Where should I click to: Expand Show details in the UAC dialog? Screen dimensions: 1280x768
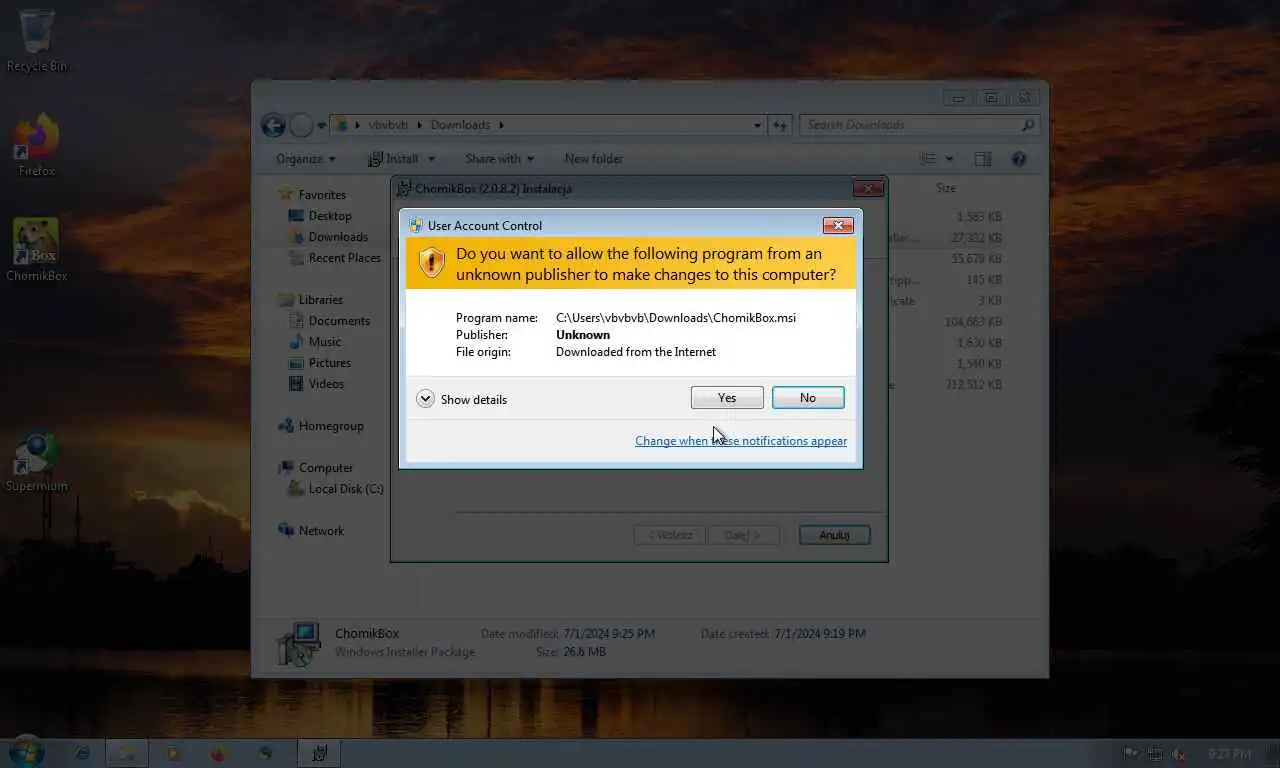pyautogui.click(x=462, y=399)
